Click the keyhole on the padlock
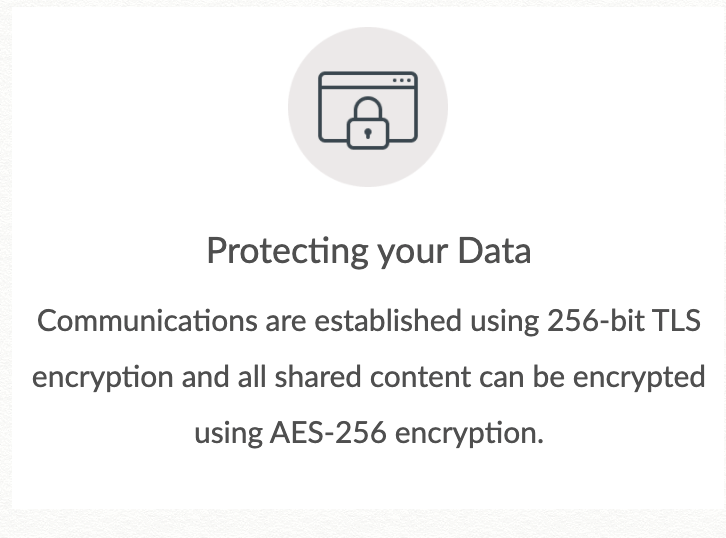Viewport: 726px width, 538px height. [x=368, y=131]
